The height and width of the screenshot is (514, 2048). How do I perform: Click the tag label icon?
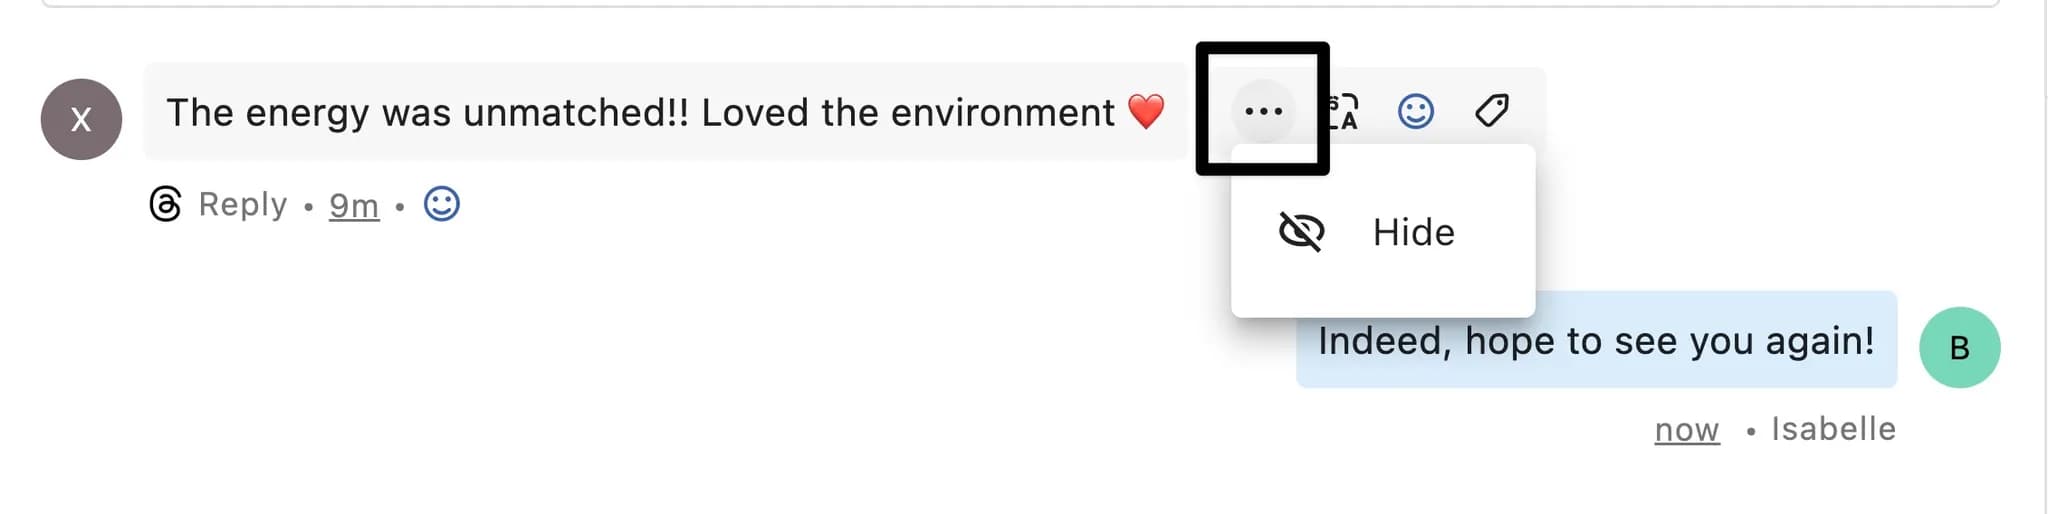[1491, 110]
